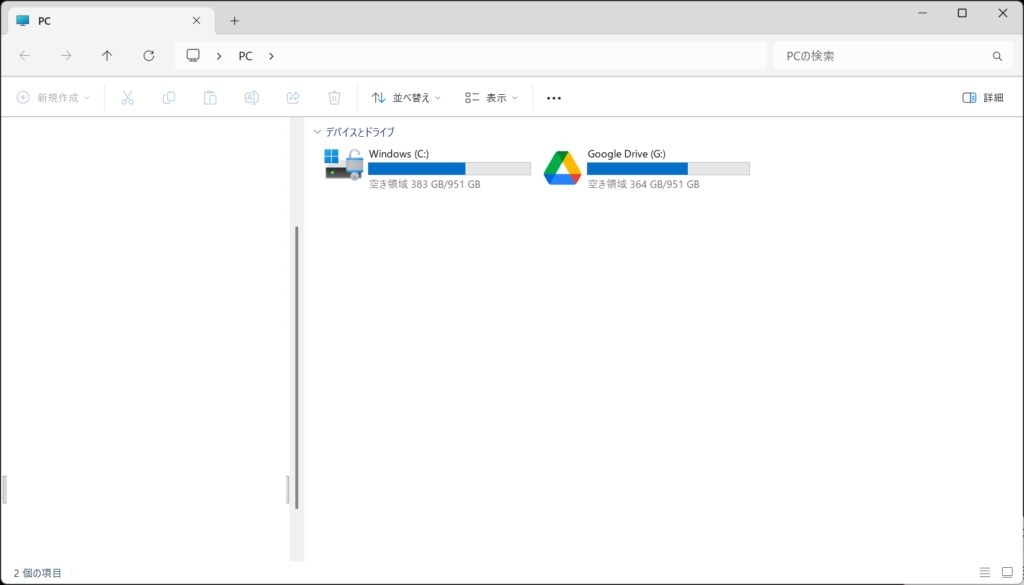Select the Windows (C:) drive
Screen dimensions: 1024x585
[x=427, y=168]
